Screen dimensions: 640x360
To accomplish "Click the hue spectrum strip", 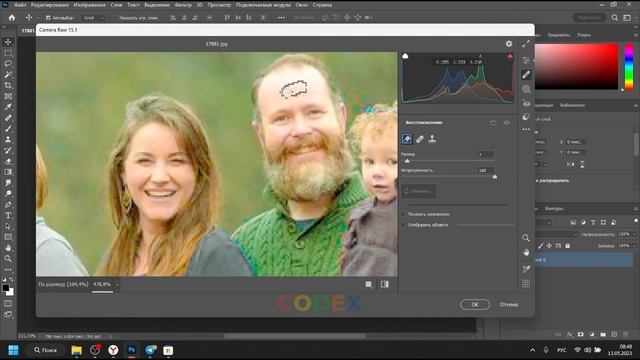I will (629, 67).
